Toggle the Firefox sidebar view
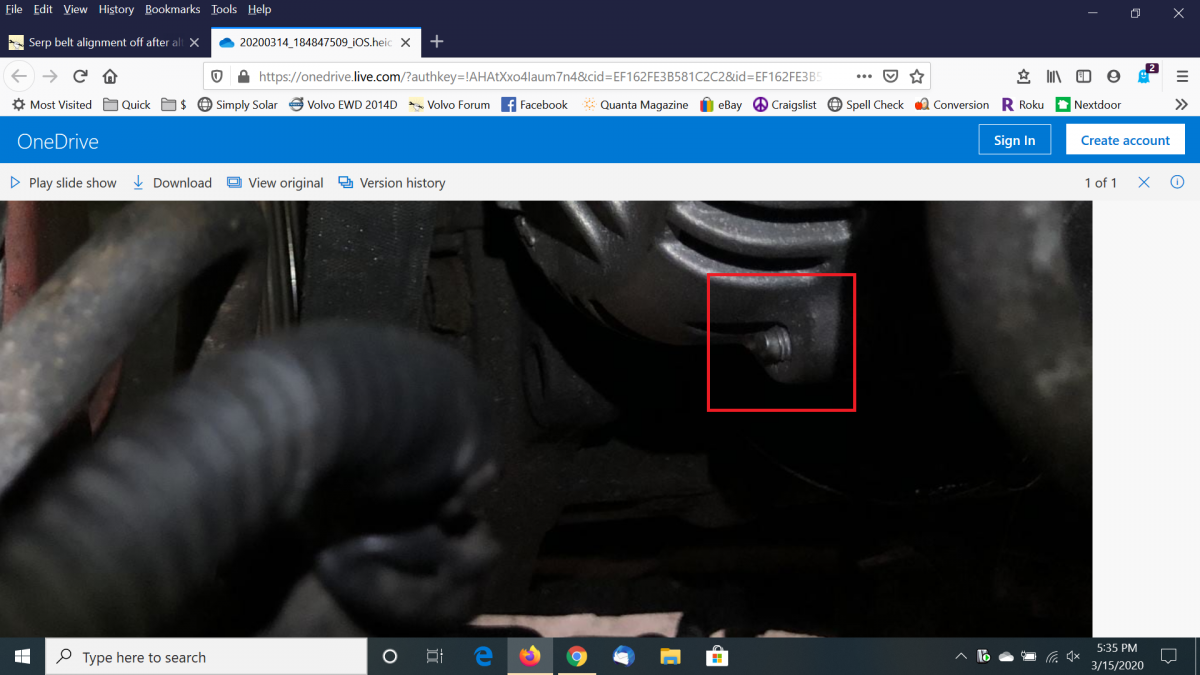 (1083, 77)
